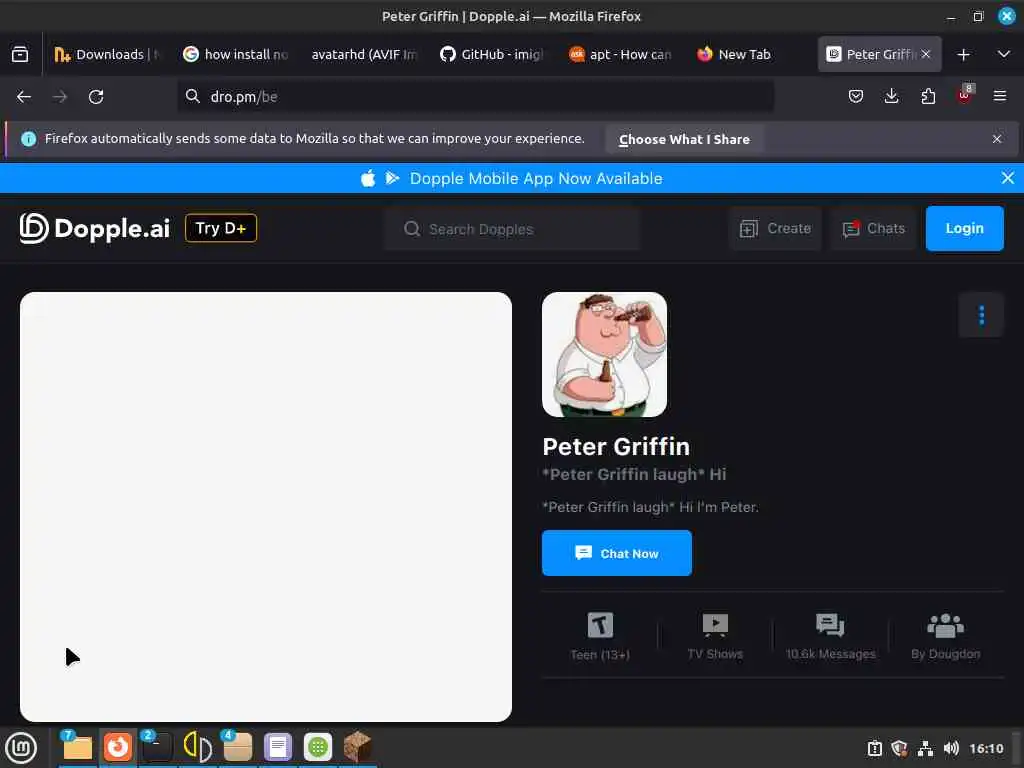The width and height of the screenshot is (1024, 768).
Task: Switch to the 'how install no' tab
Action: (235, 55)
